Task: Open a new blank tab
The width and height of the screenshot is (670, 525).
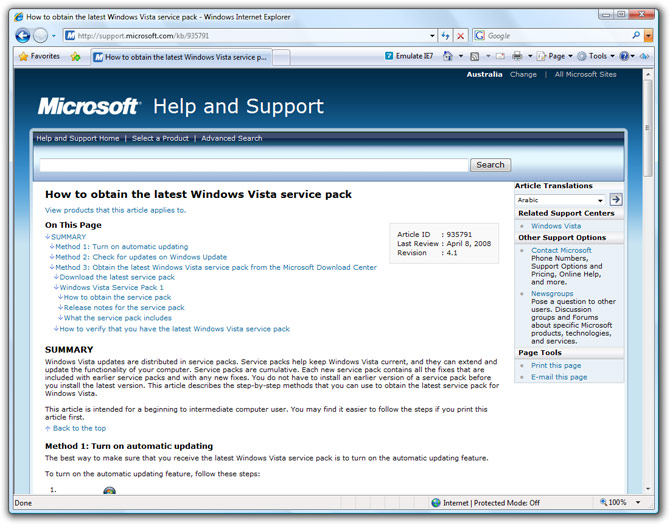Action: (282, 57)
